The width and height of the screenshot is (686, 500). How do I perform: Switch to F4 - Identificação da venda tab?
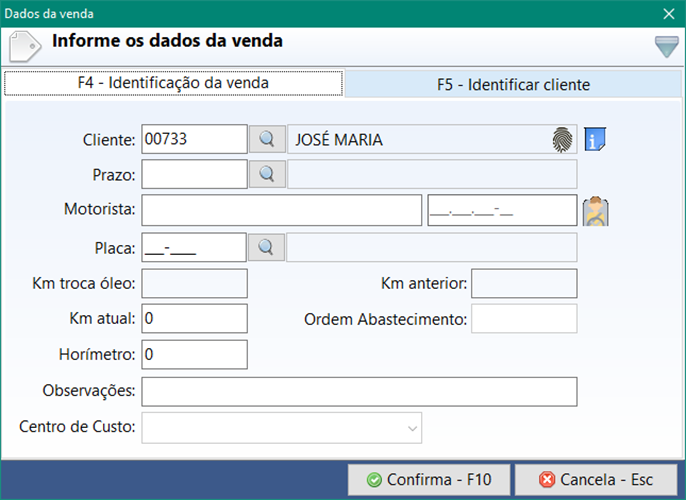pyautogui.click(x=173, y=83)
